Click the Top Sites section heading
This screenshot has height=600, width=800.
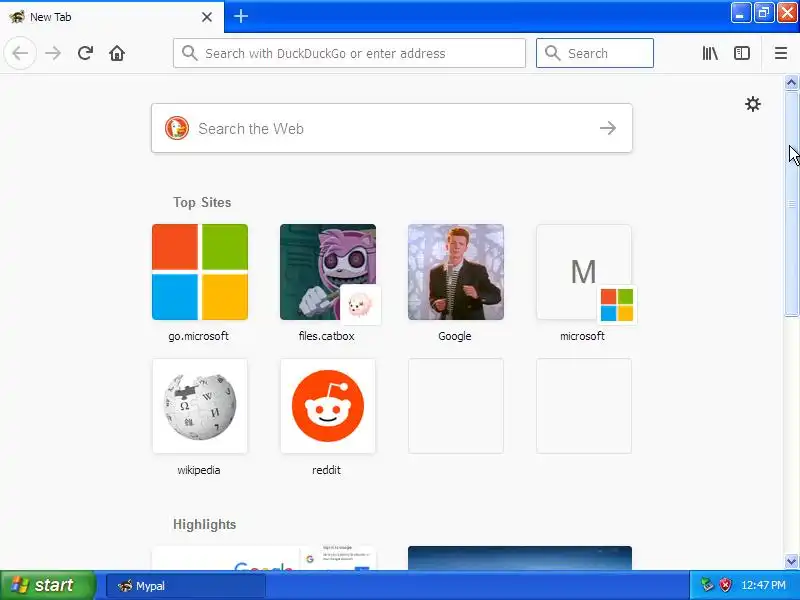coord(202,203)
